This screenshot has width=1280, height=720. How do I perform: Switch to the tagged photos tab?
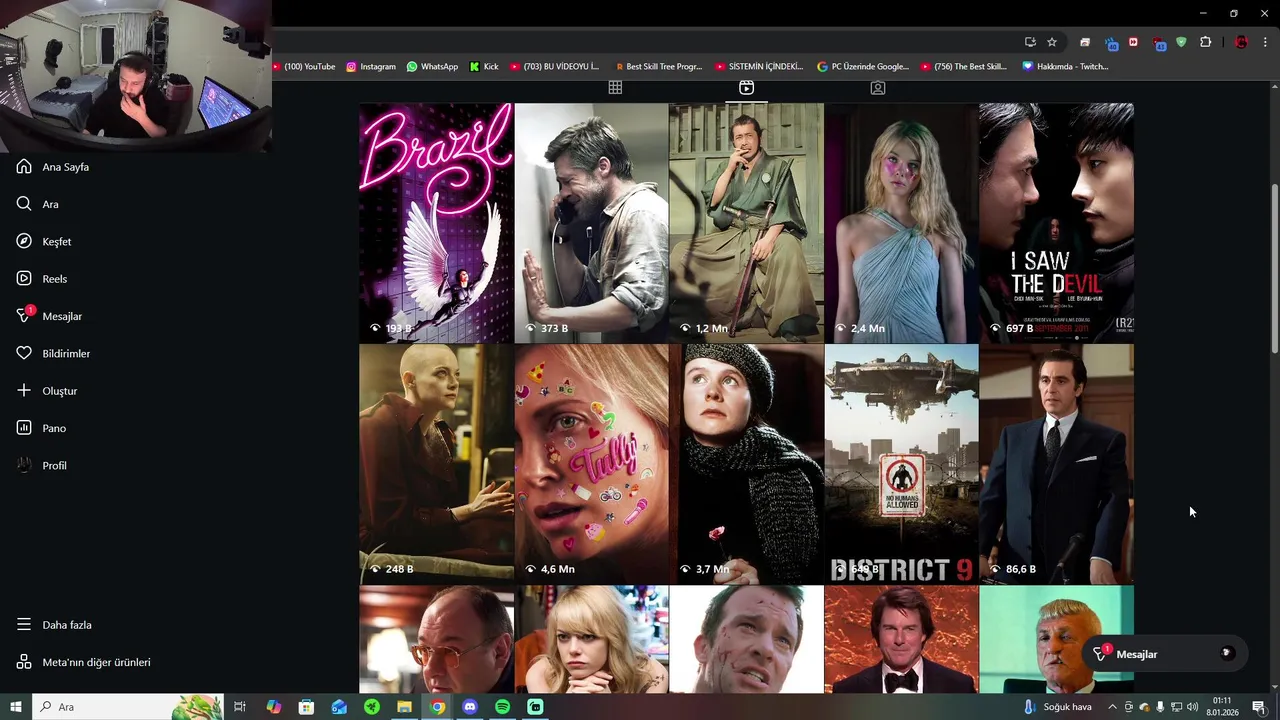[x=877, y=88]
